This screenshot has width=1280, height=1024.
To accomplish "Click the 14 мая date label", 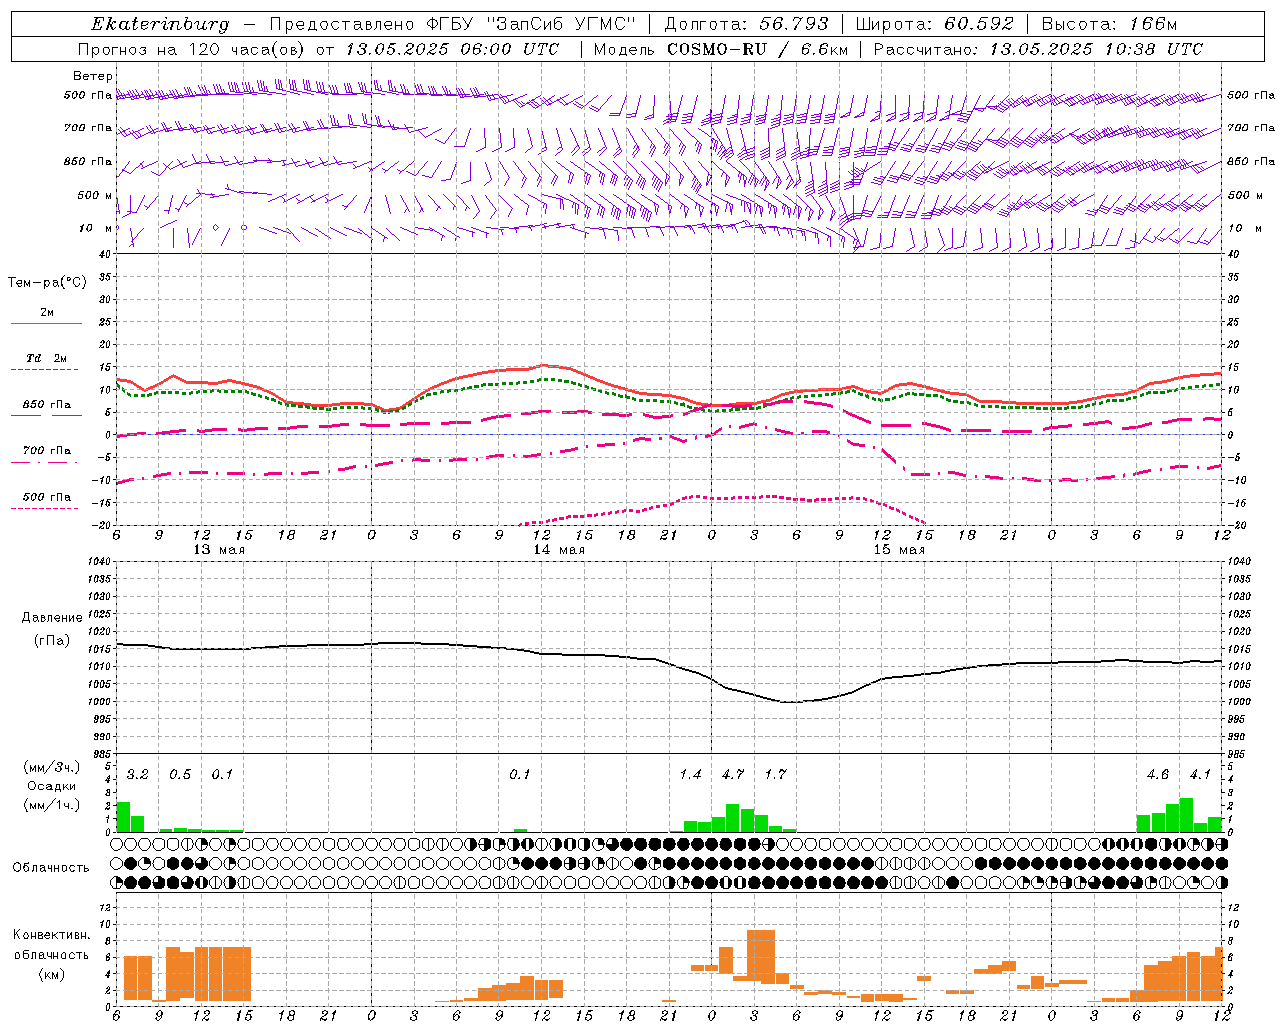I will 559,550.
